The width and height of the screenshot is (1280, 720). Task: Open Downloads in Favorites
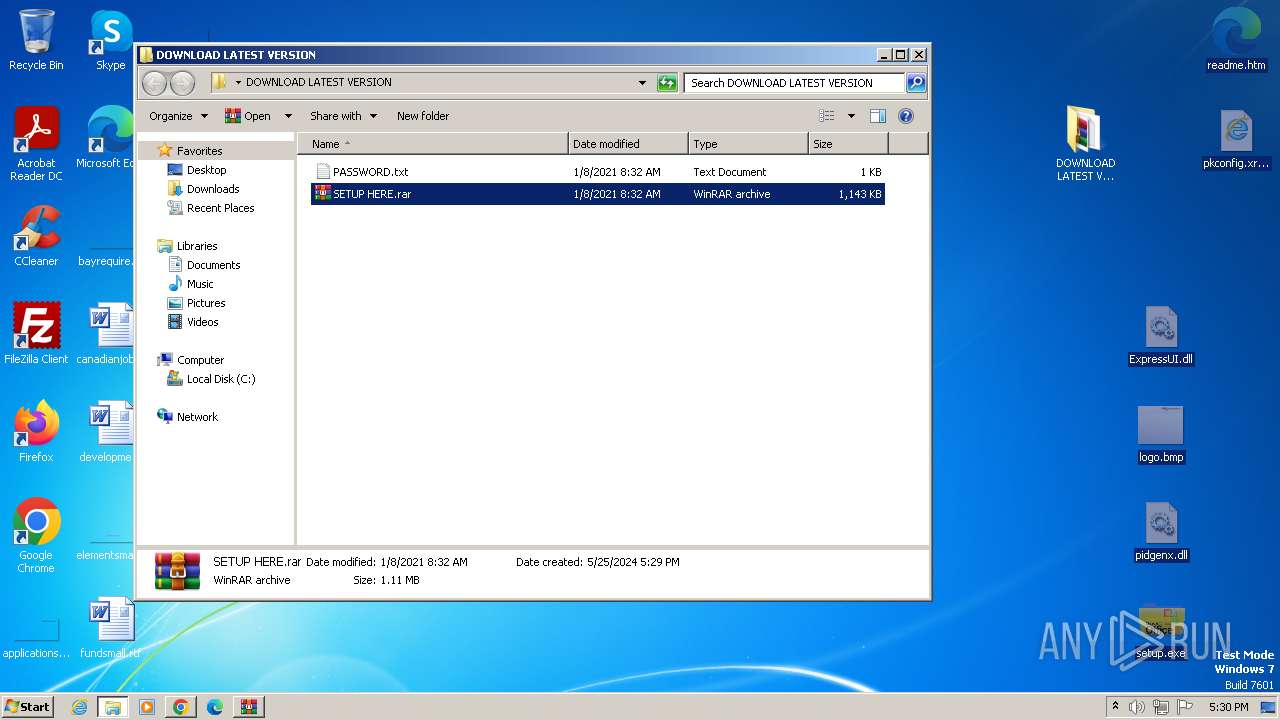point(213,189)
